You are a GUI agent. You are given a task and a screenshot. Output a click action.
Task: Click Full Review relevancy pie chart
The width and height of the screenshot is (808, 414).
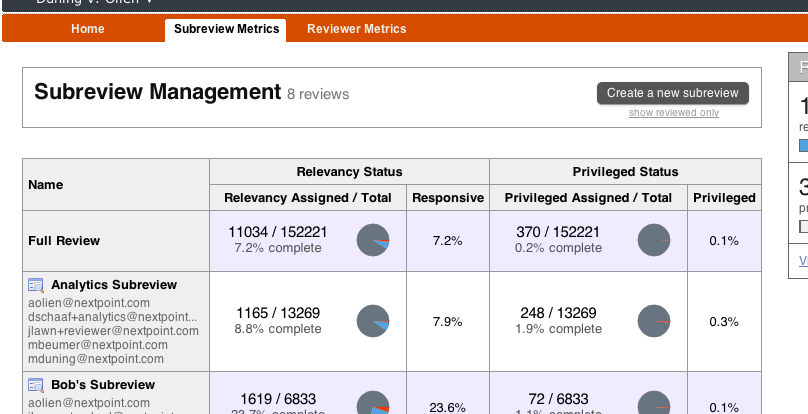tap(373, 240)
